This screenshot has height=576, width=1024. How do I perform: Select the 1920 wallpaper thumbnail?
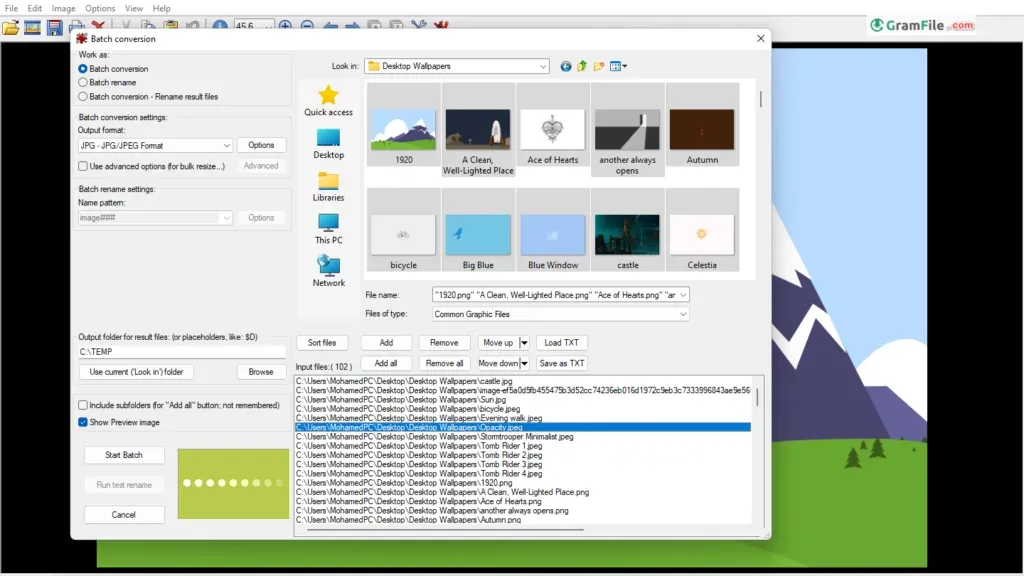pos(404,124)
